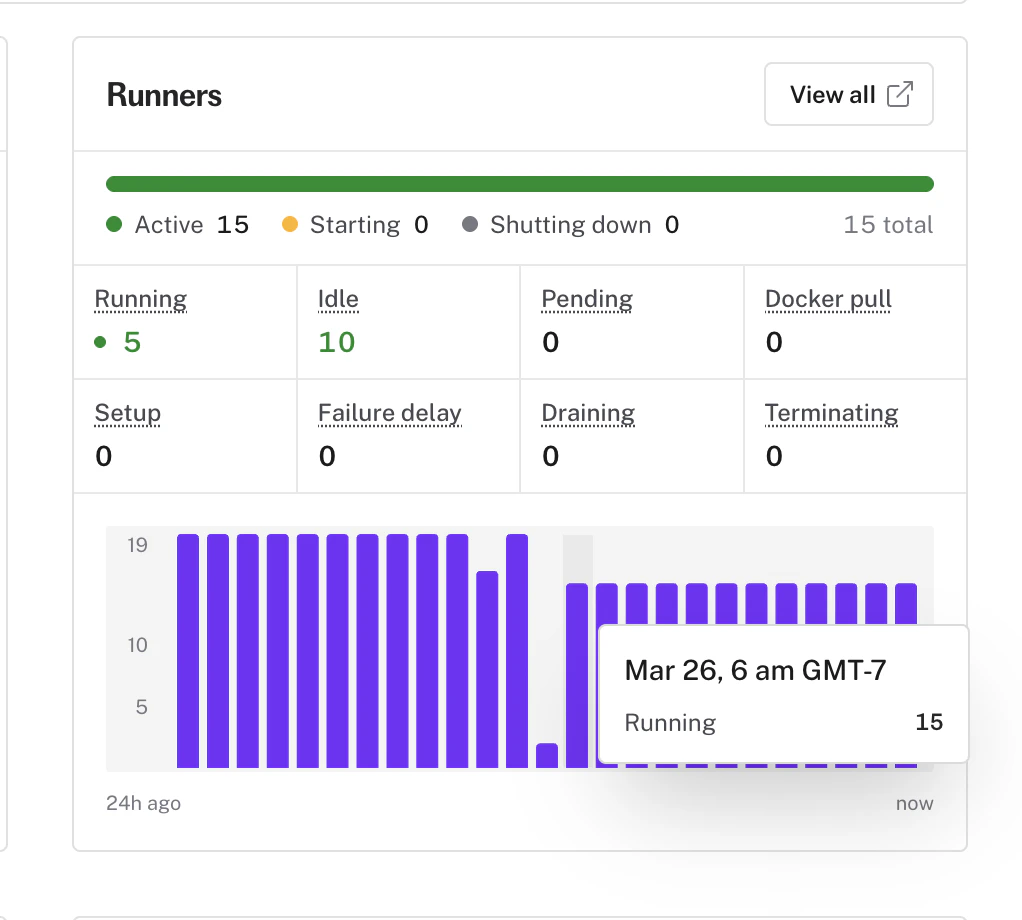Select the Setup status tab
The height and width of the screenshot is (920, 1022).
click(x=127, y=413)
